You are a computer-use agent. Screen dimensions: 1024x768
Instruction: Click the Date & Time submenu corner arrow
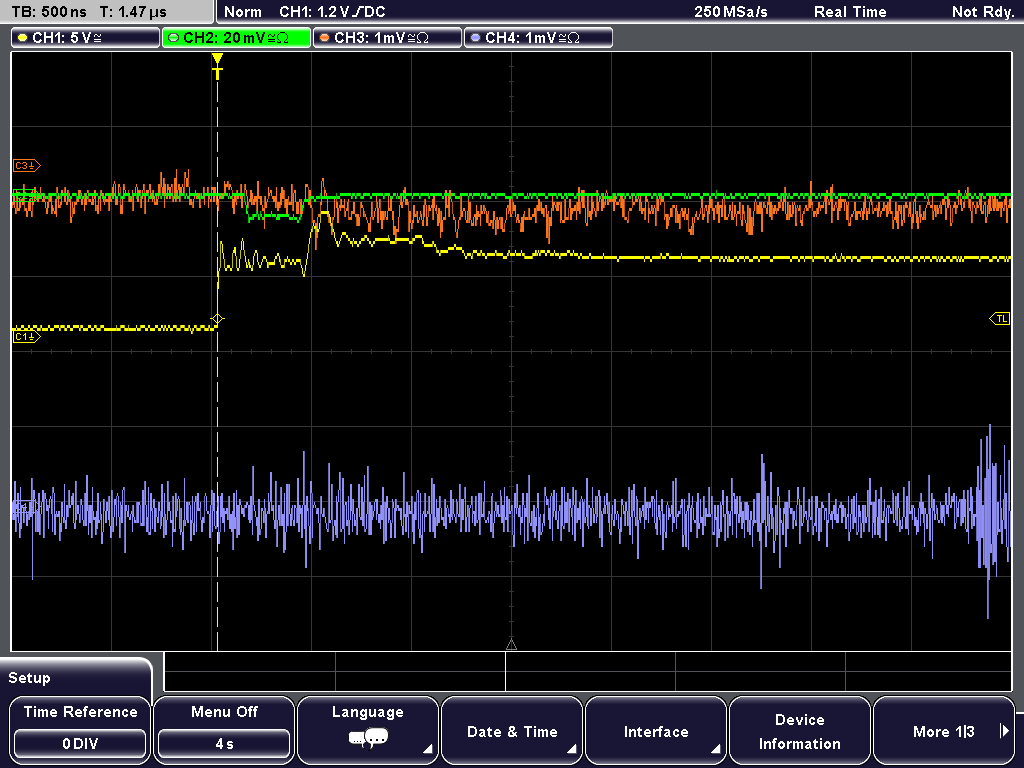coord(571,748)
